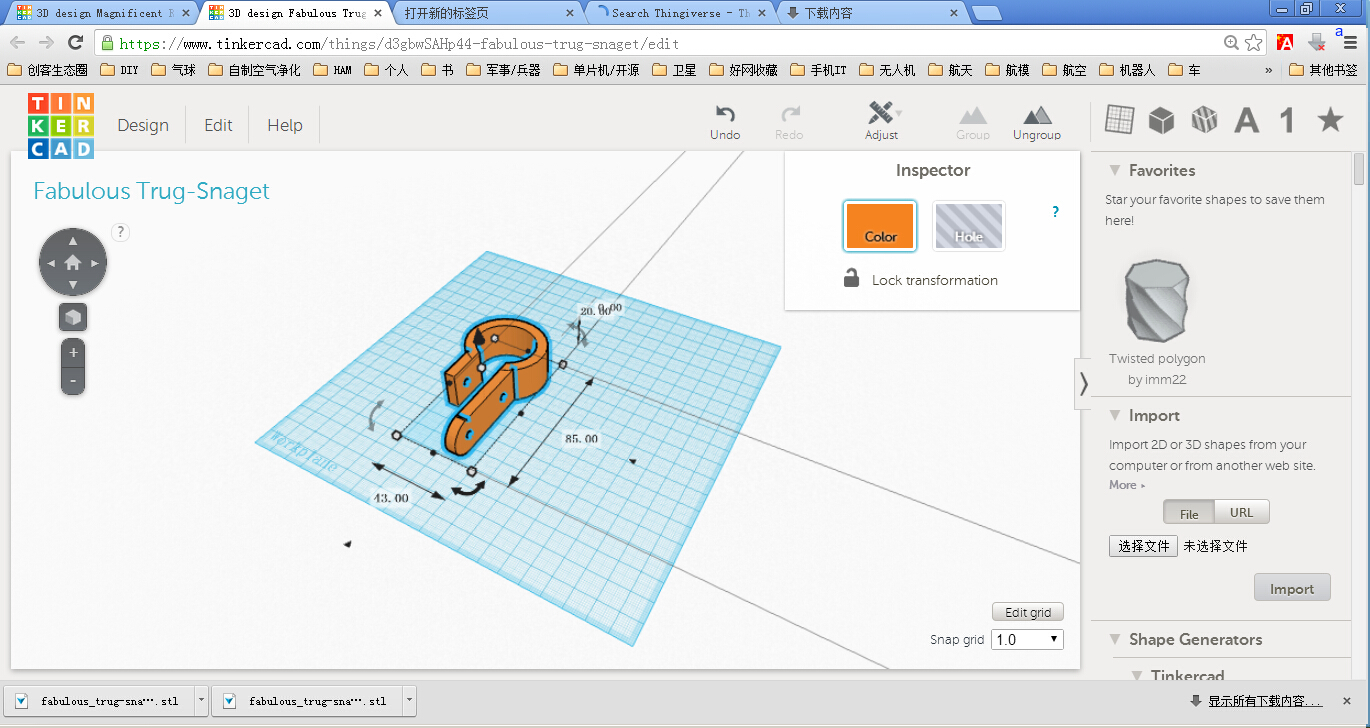Click the More link under Import
1370x728 pixels.
point(1127,485)
